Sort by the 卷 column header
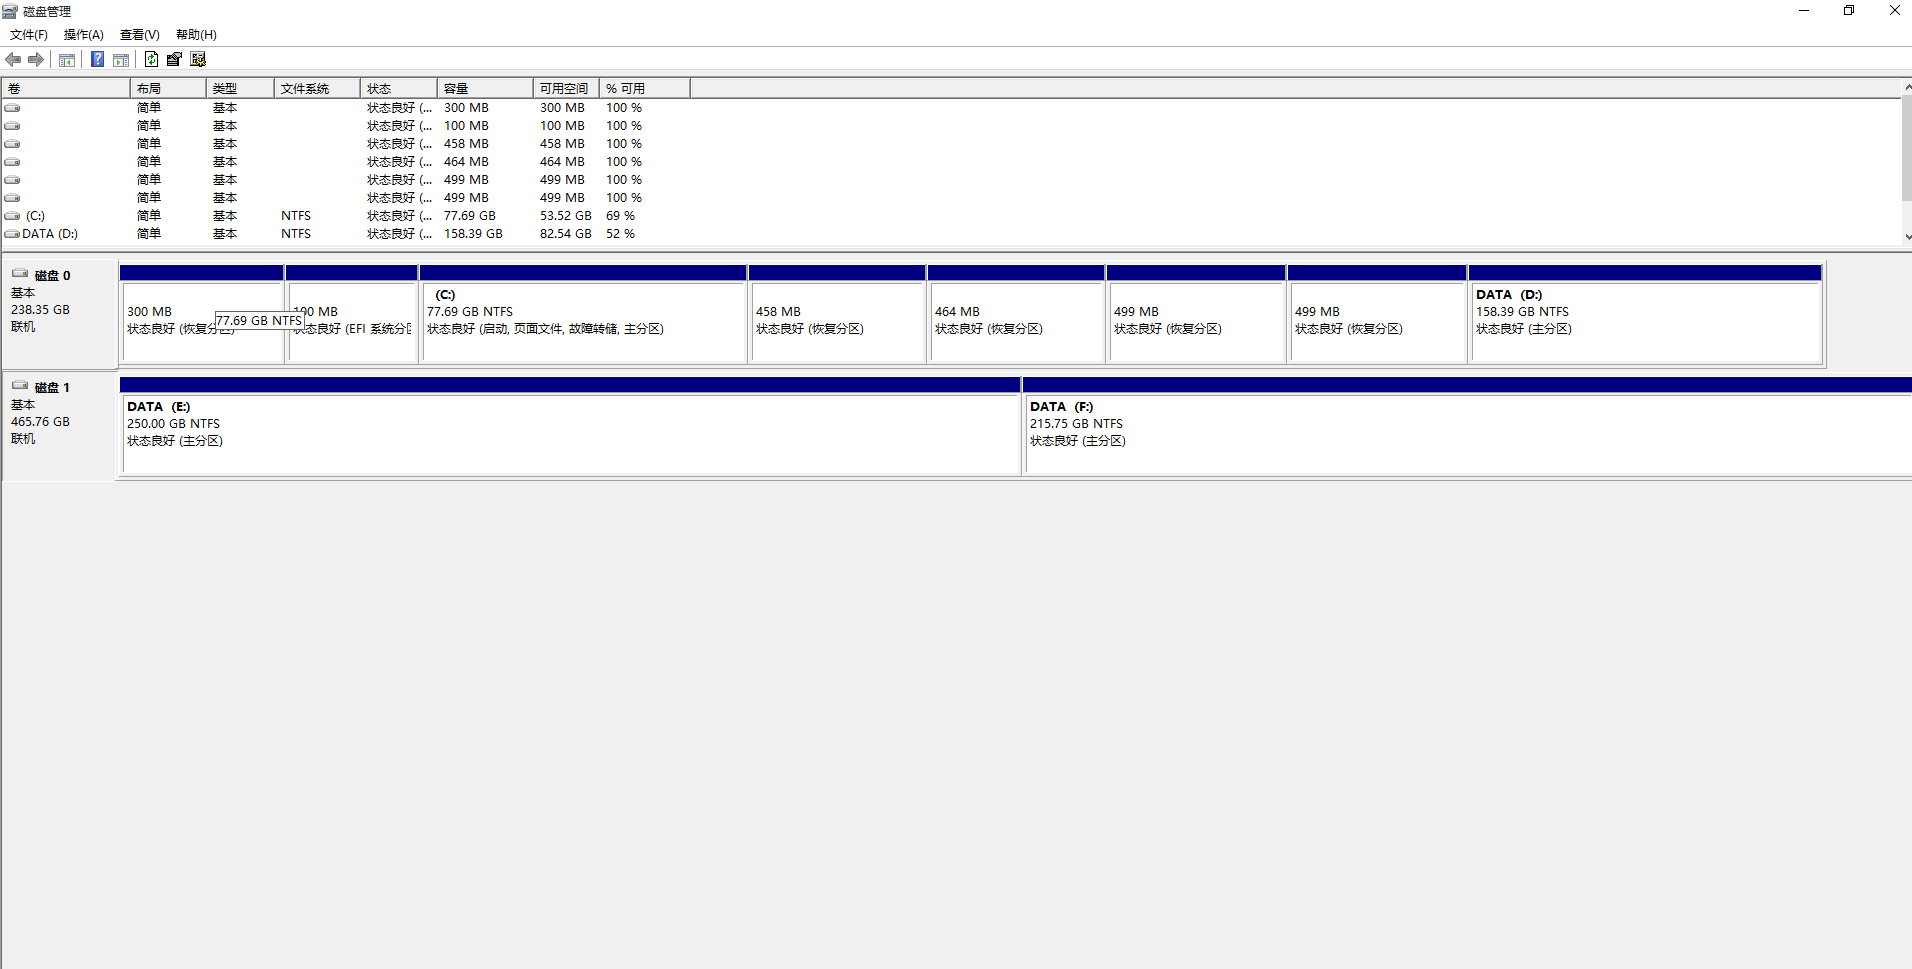 [66, 89]
